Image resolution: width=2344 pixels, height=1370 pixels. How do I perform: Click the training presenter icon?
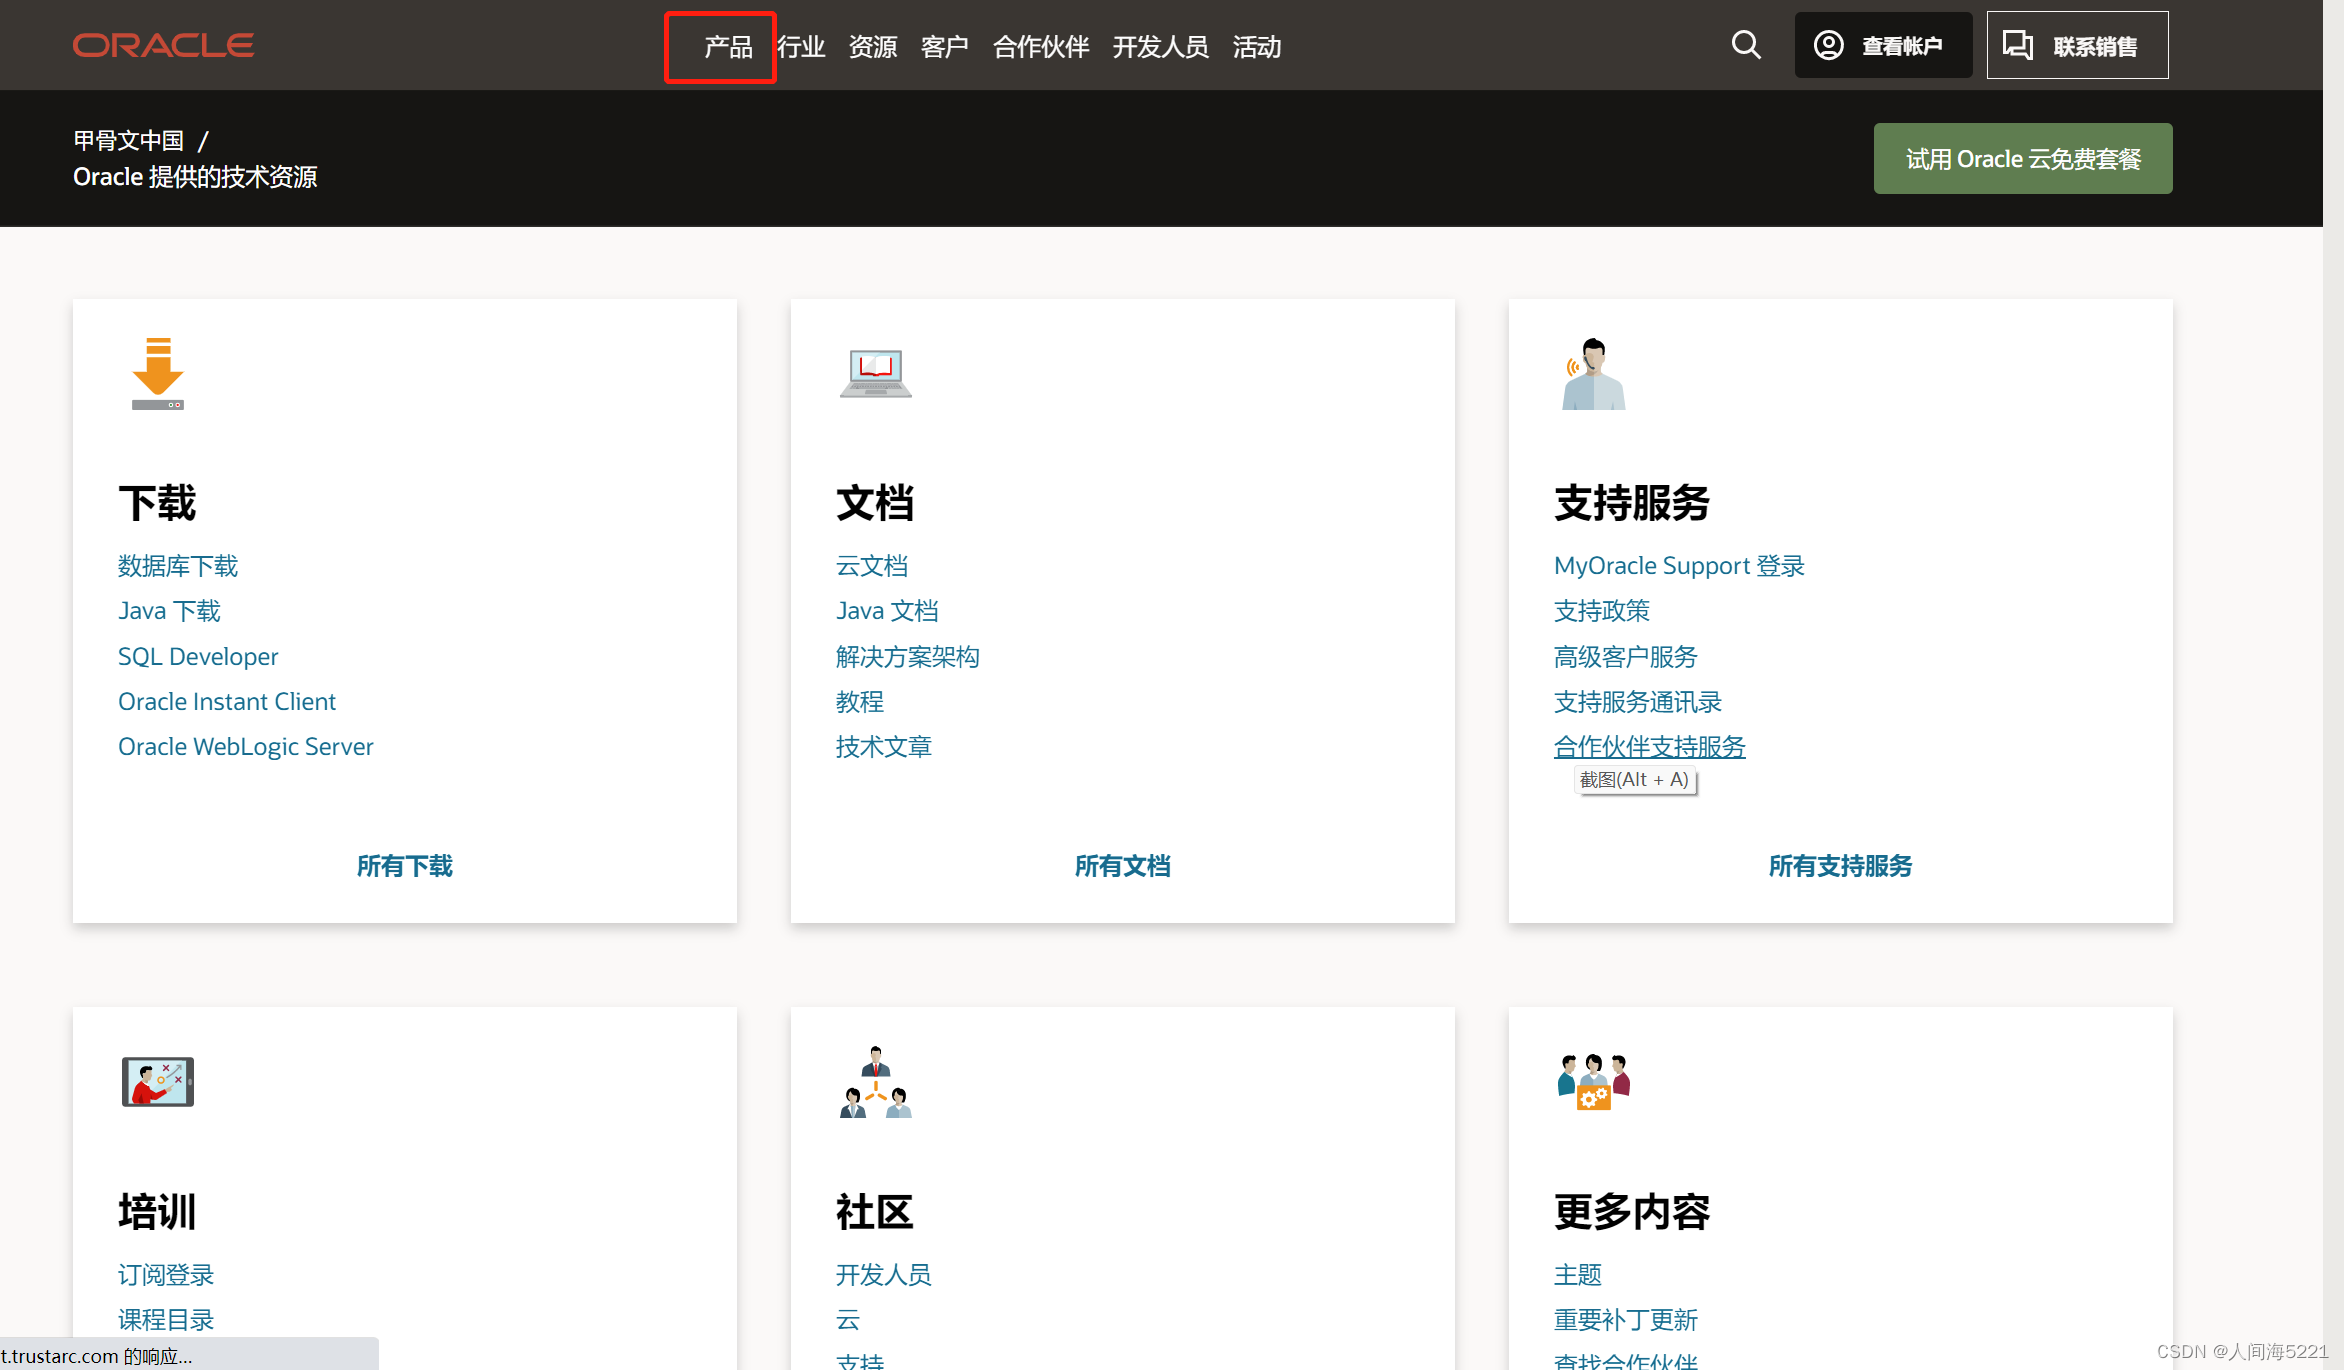click(x=158, y=1082)
